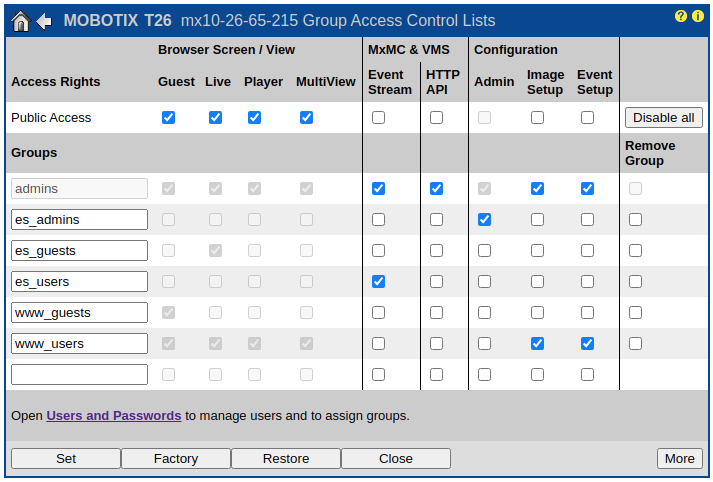Viewport: 713px width, 482px height.
Task: Enable es_guests Event Setup checkbox
Action: (587, 251)
